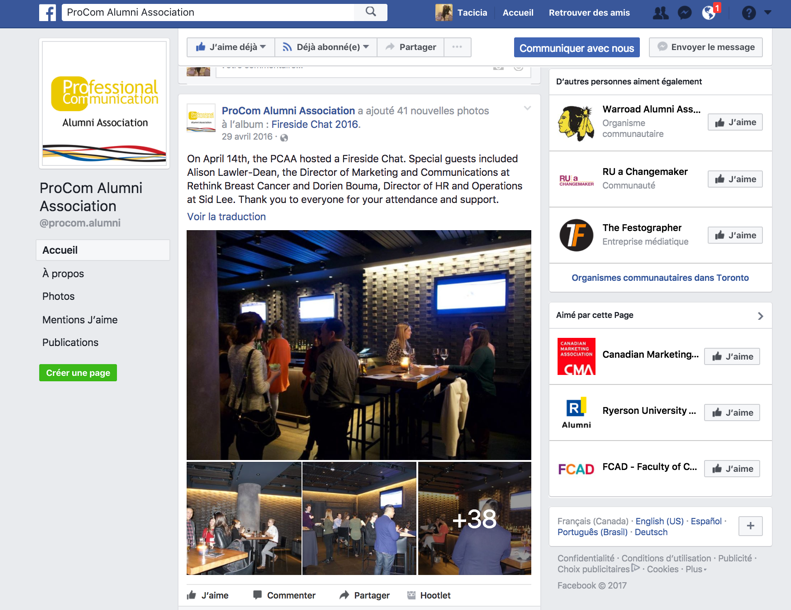Expand the Aimé par cette Page chevron

pos(760,316)
